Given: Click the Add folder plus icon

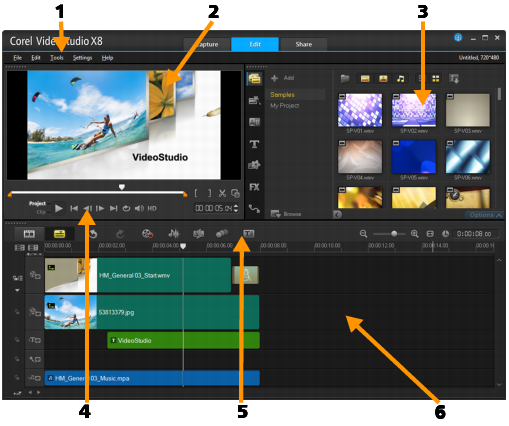Looking at the screenshot, I should pyautogui.click(x=274, y=78).
